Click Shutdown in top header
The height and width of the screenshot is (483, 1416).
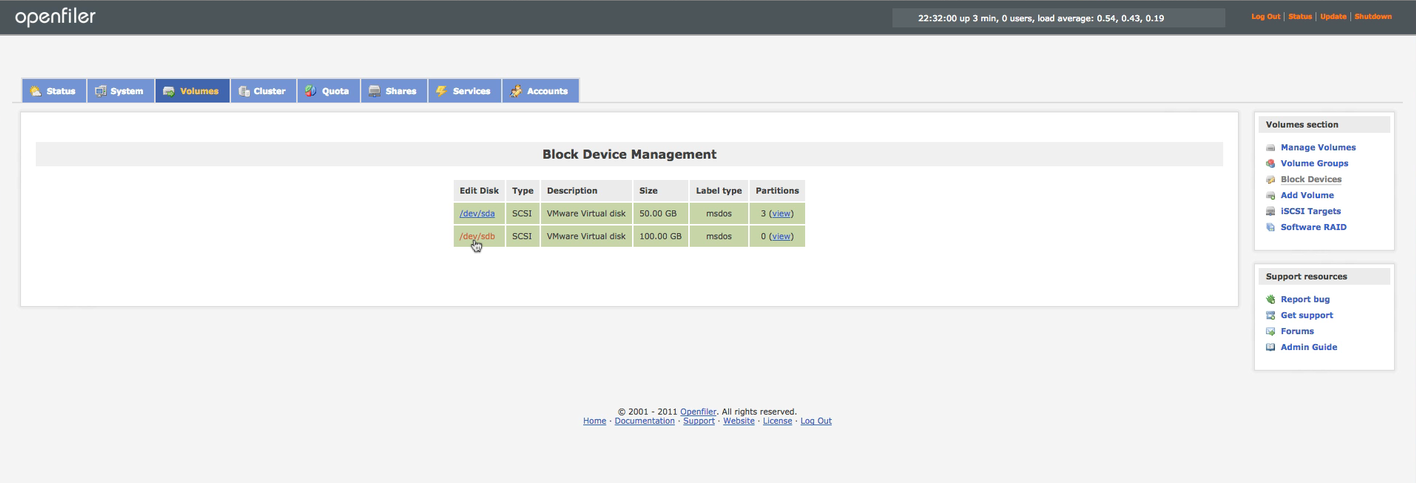1373,17
